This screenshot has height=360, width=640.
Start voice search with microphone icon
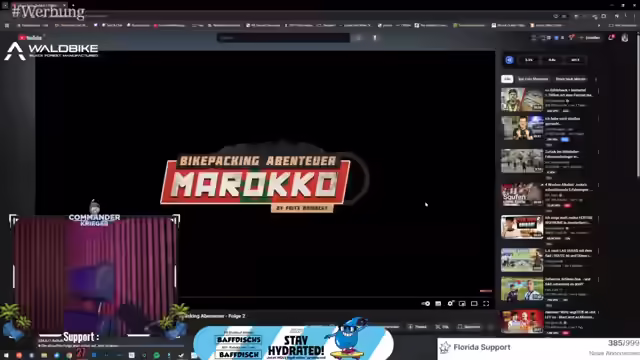coord(375,38)
